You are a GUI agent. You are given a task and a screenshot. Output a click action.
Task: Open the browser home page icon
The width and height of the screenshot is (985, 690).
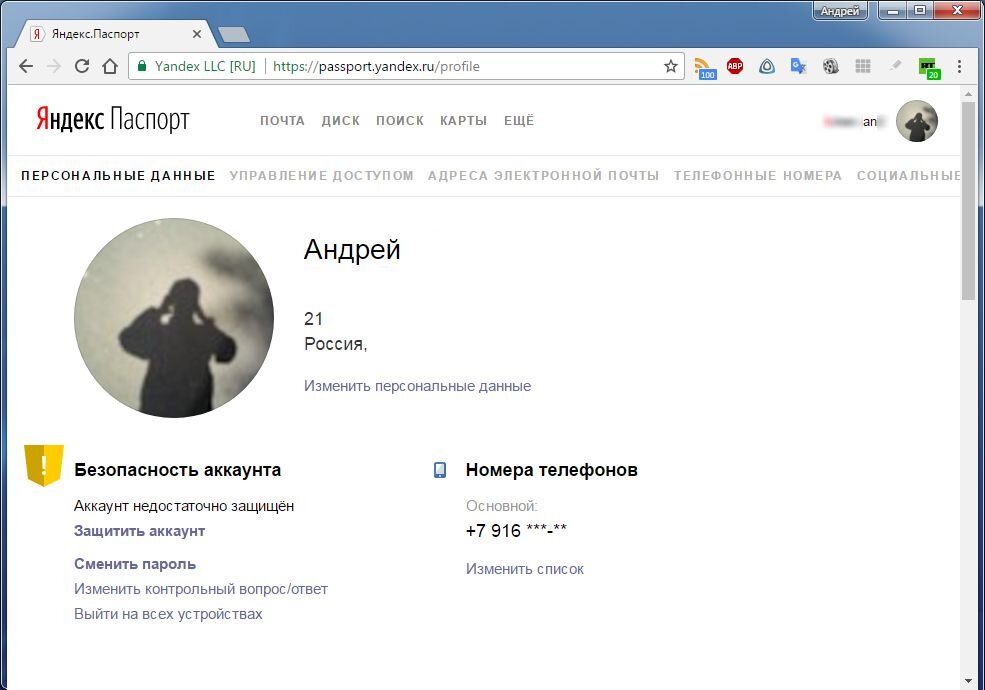click(110, 66)
